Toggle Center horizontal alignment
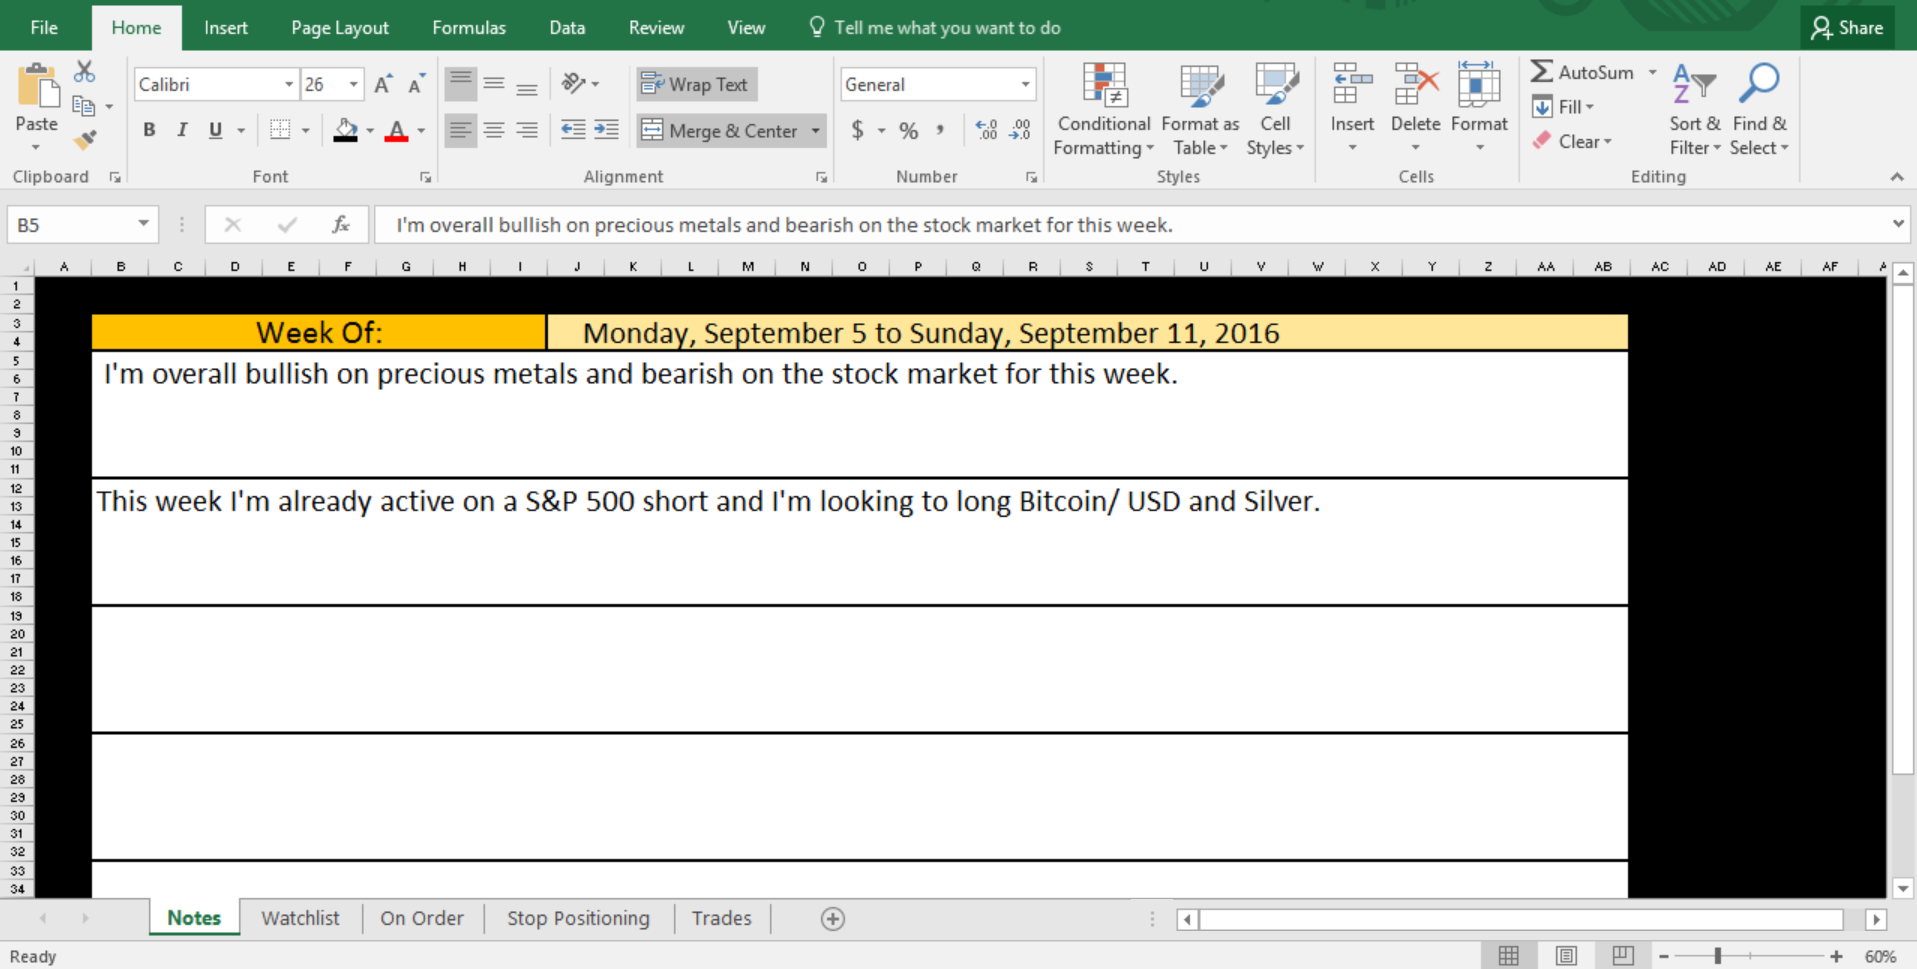This screenshot has width=1917, height=969. pyautogui.click(x=494, y=130)
